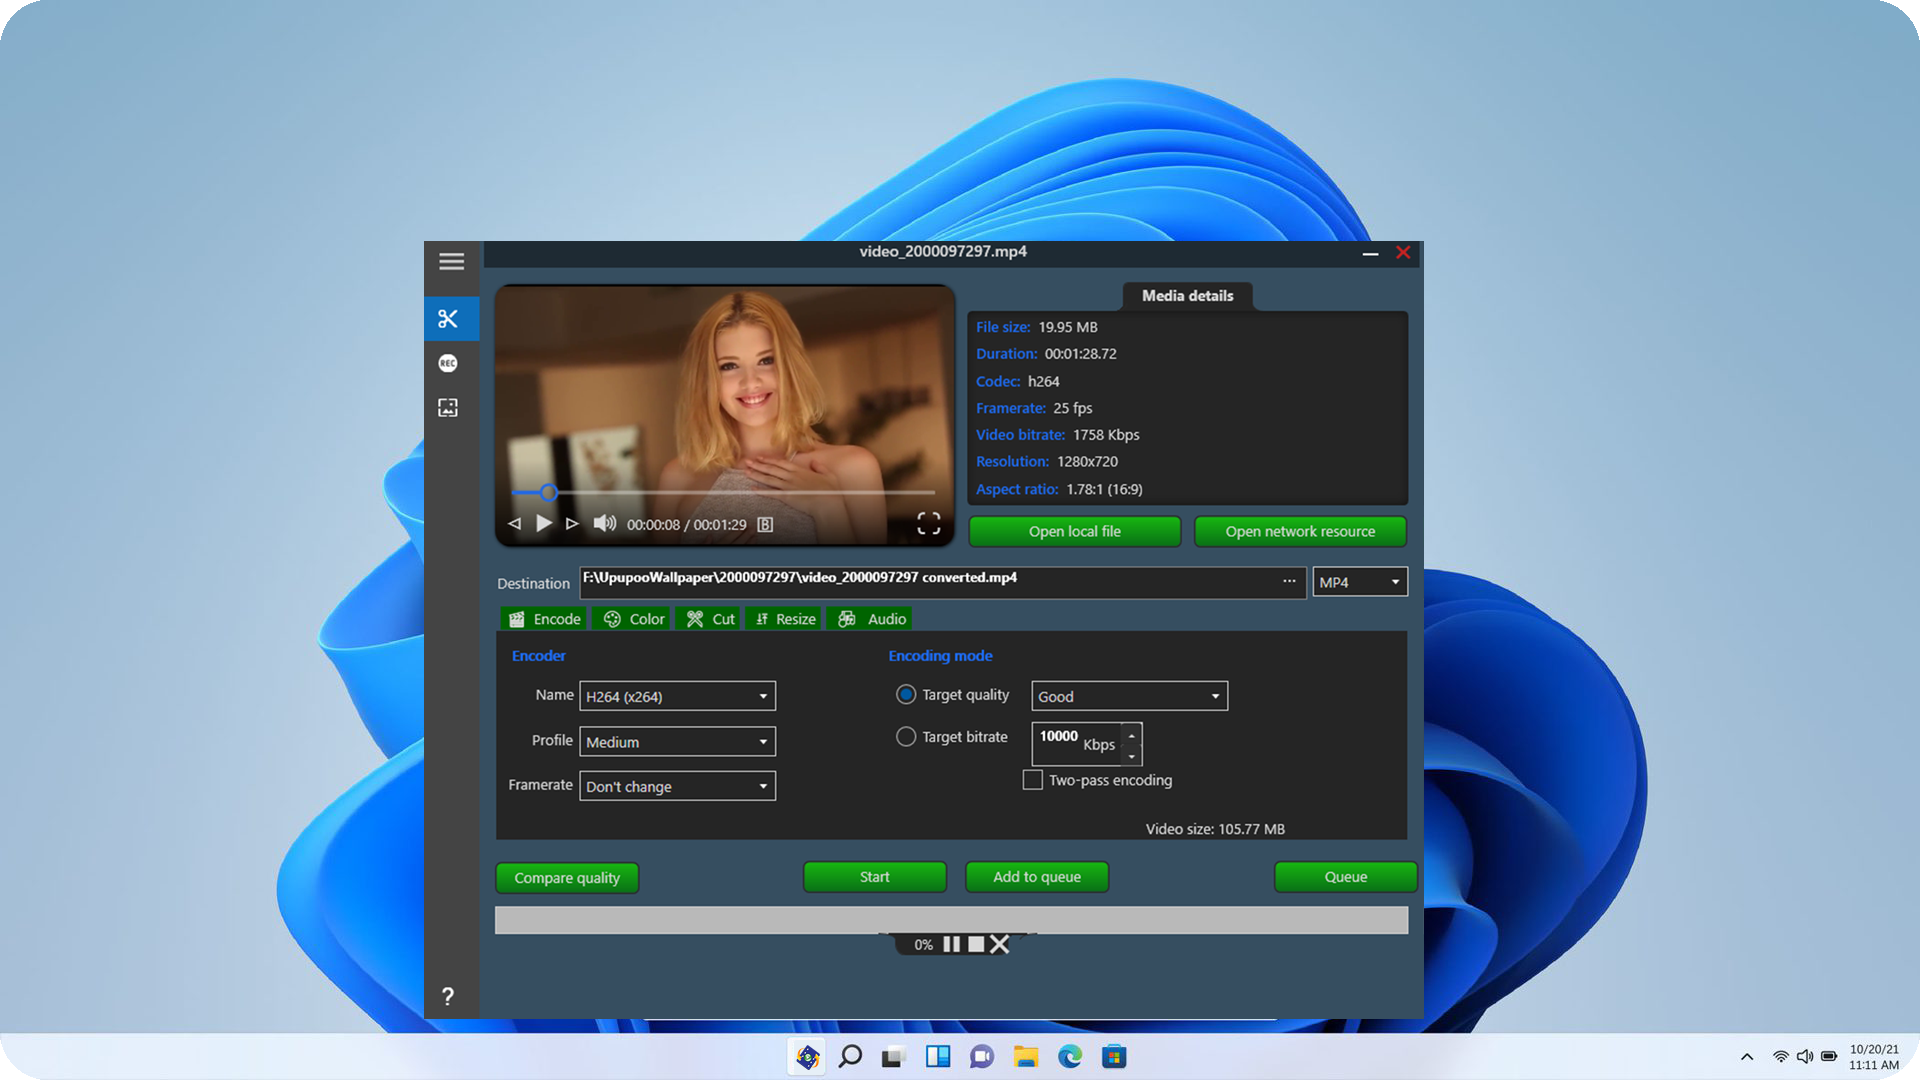Image resolution: width=1920 pixels, height=1080 pixels.
Task: Enable Two-pass encoding checkbox
Action: (1033, 780)
